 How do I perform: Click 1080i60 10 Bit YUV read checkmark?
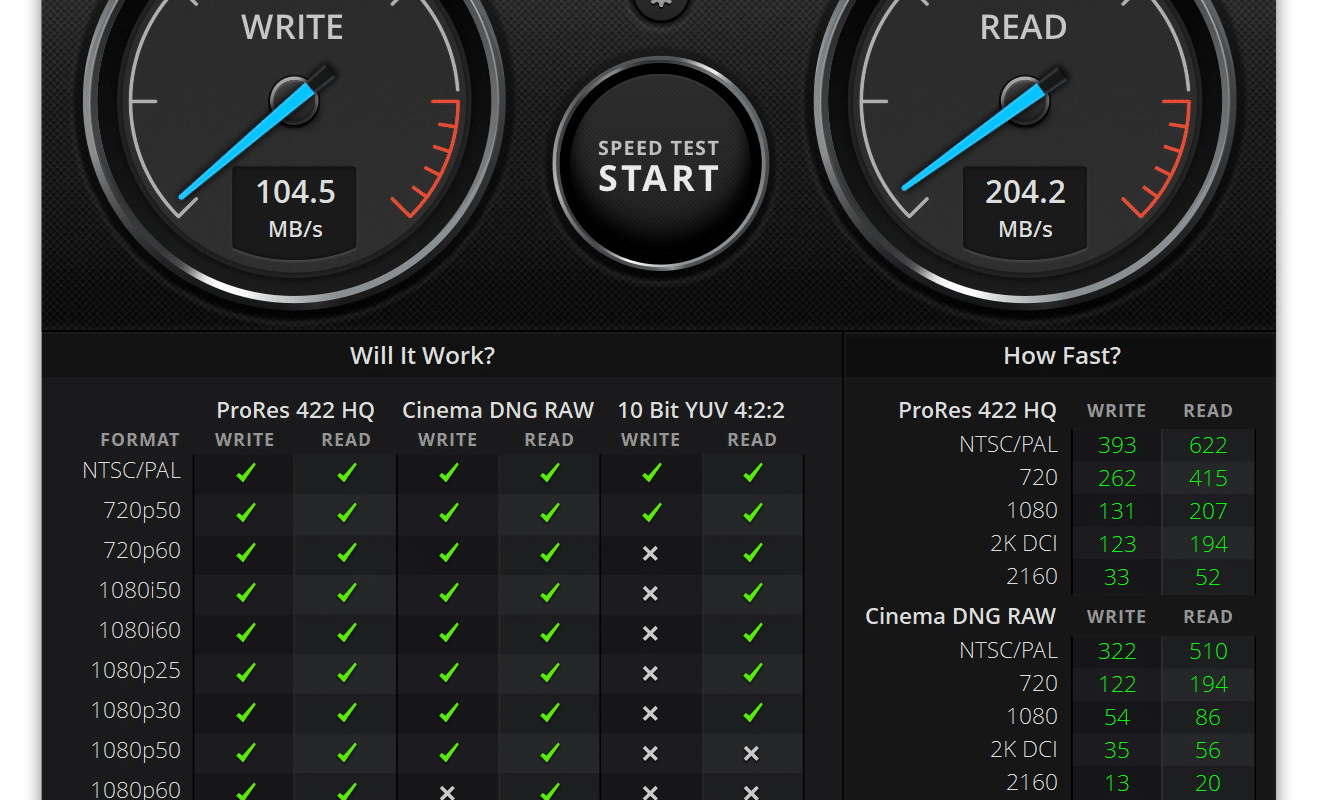click(752, 633)
